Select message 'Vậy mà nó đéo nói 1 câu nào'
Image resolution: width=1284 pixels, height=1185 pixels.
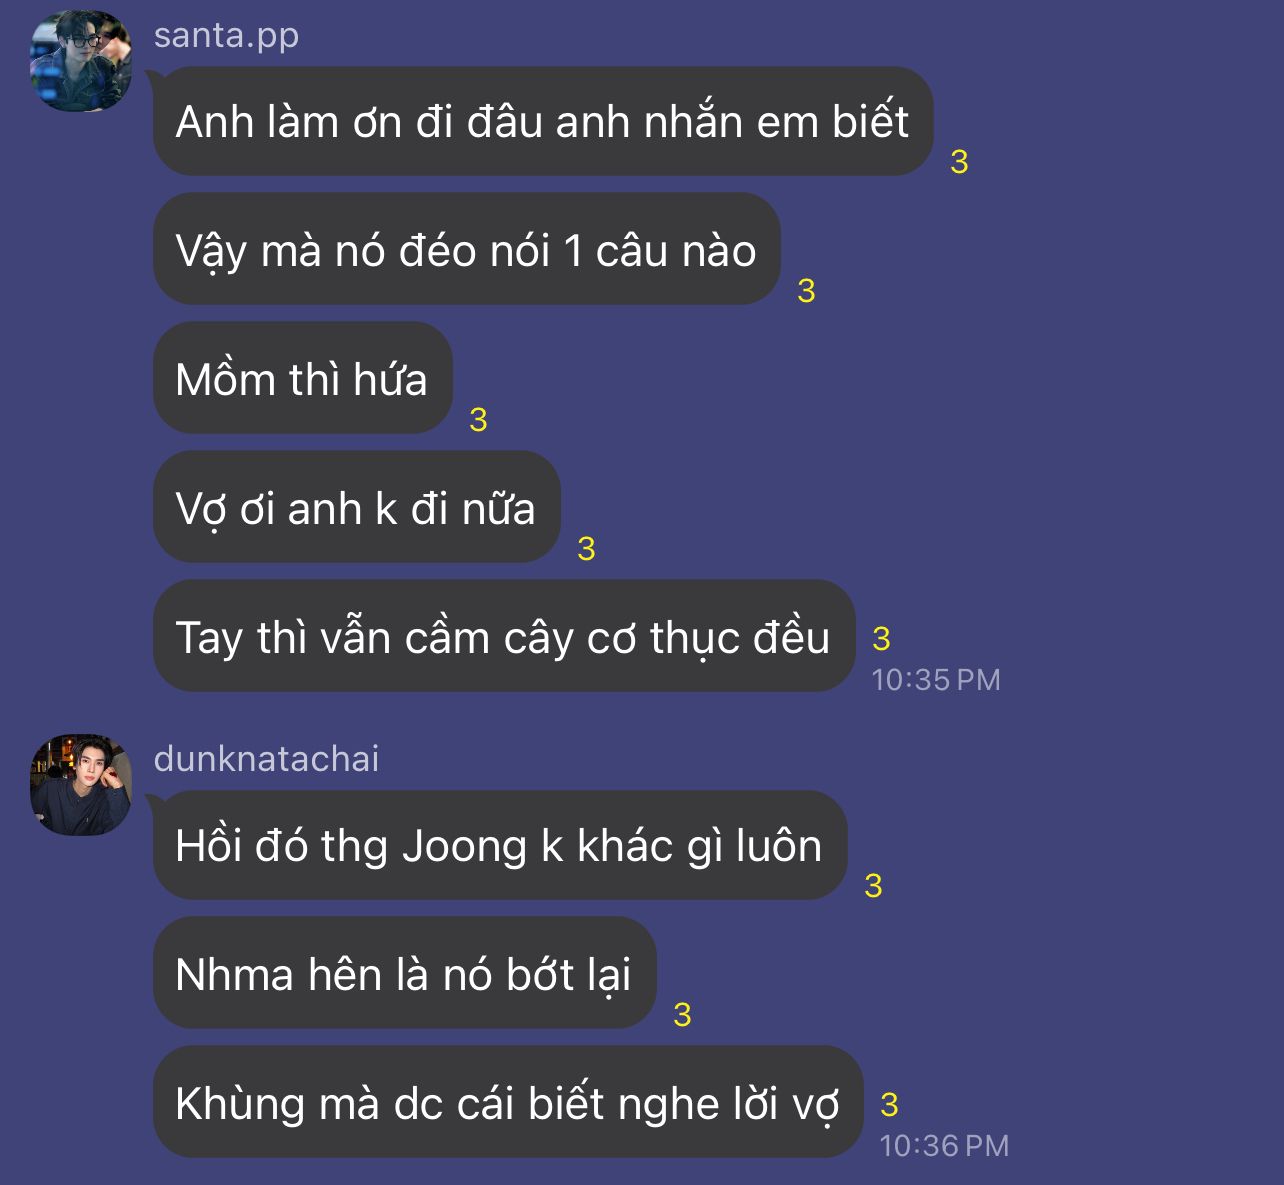466,249
